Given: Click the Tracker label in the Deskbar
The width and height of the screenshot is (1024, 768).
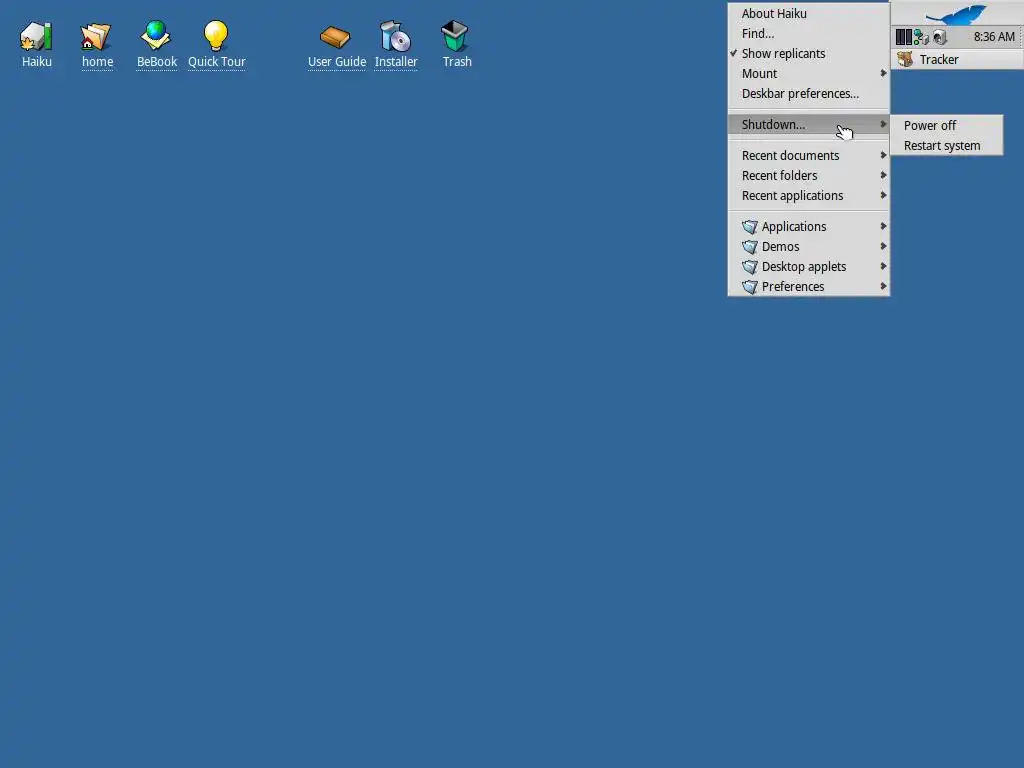Looking at the screenshot, I should coord(938,59).
